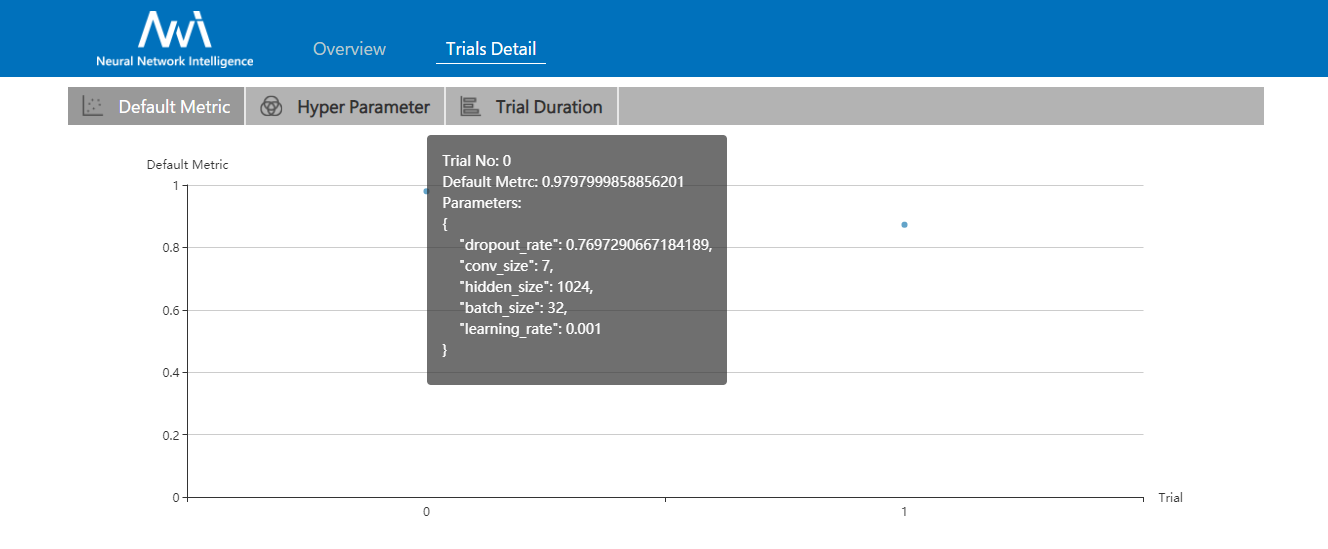Click the scatter plot icon beside Default Metric
1328x549 pixels.
[93, 107]
